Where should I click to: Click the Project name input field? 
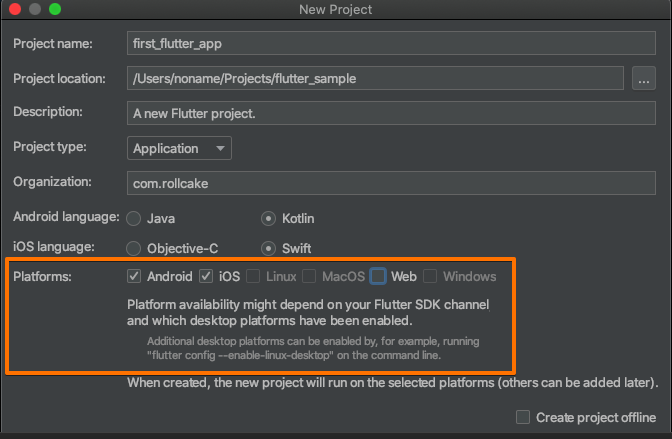coord(391,43)
